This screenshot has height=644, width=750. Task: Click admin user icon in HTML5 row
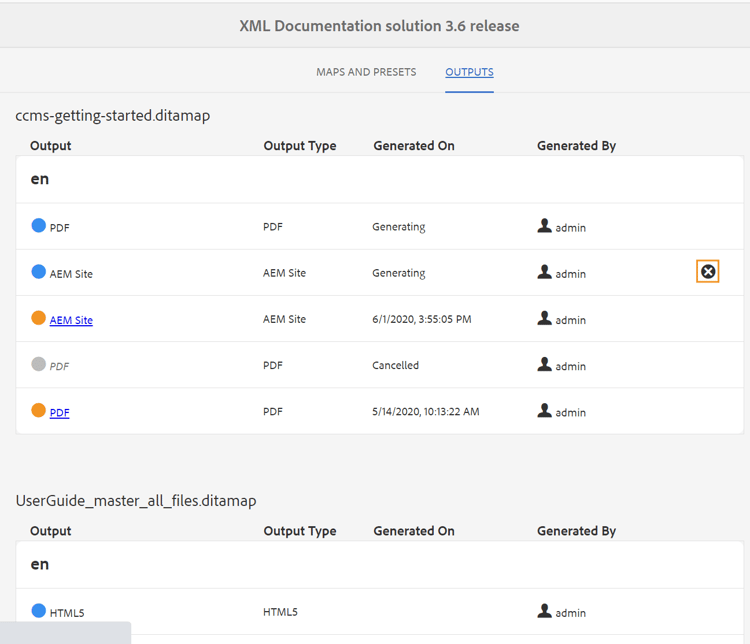pos(544,611)
